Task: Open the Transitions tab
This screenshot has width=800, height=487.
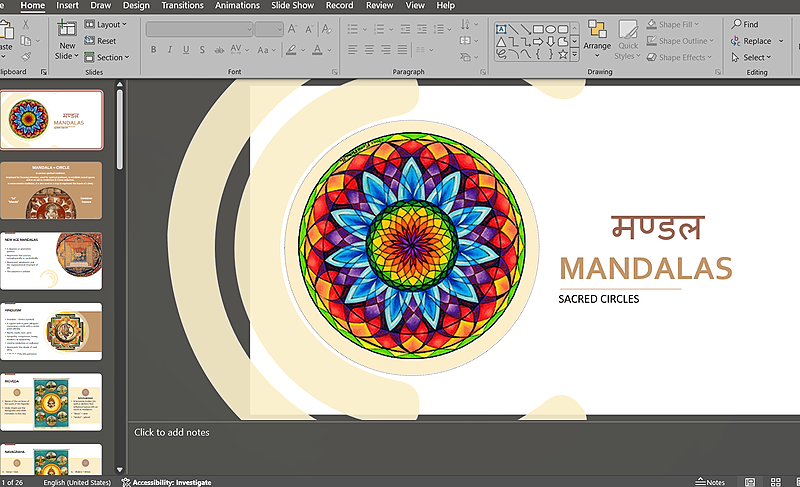Action: tap(183, 5)
